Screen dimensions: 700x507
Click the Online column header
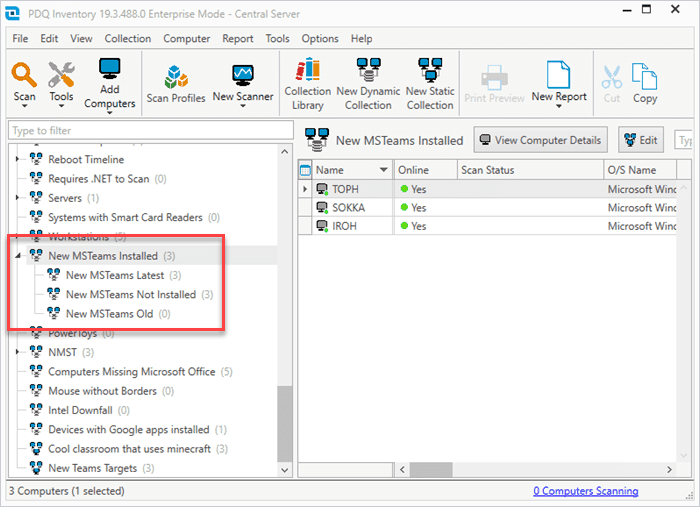click(x=425, y=170)
